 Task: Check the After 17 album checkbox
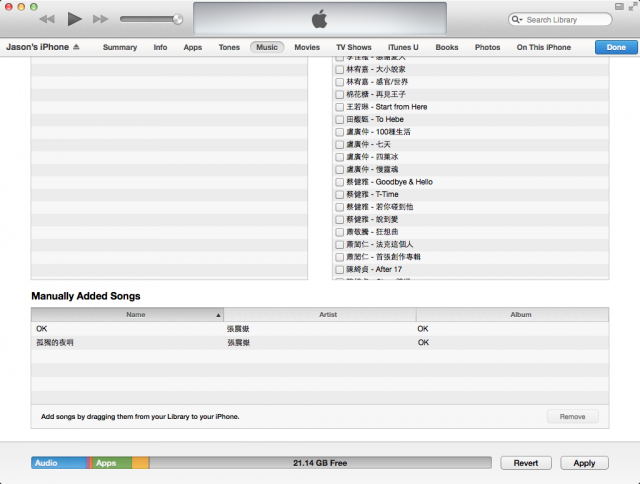(x=339, y=270)
